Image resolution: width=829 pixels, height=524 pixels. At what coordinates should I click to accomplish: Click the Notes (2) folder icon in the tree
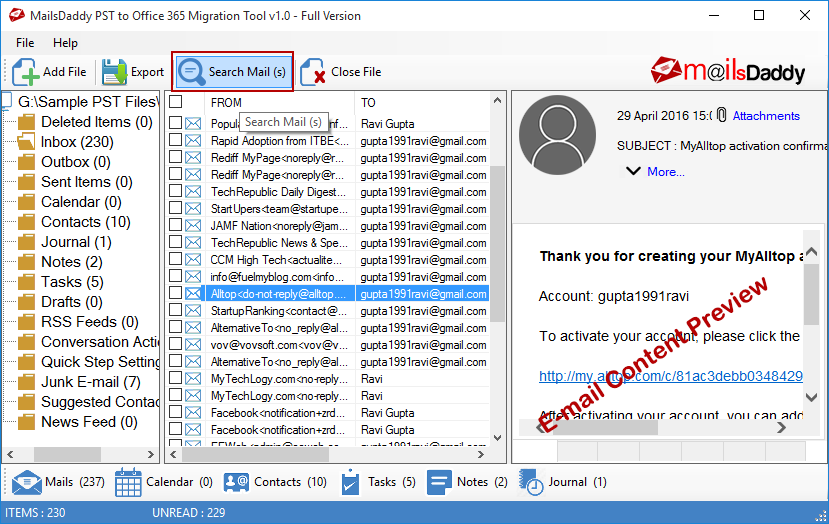coord(26,262)
